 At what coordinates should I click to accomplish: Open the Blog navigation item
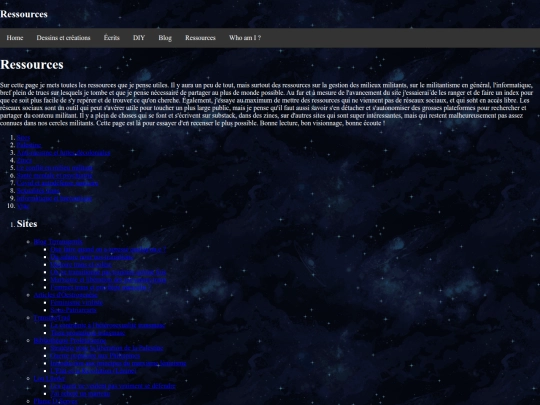(x=165, y=38)
